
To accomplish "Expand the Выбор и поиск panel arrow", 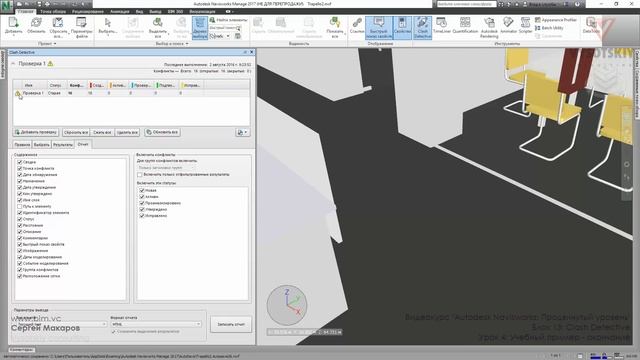I will [x=187, y=43].
